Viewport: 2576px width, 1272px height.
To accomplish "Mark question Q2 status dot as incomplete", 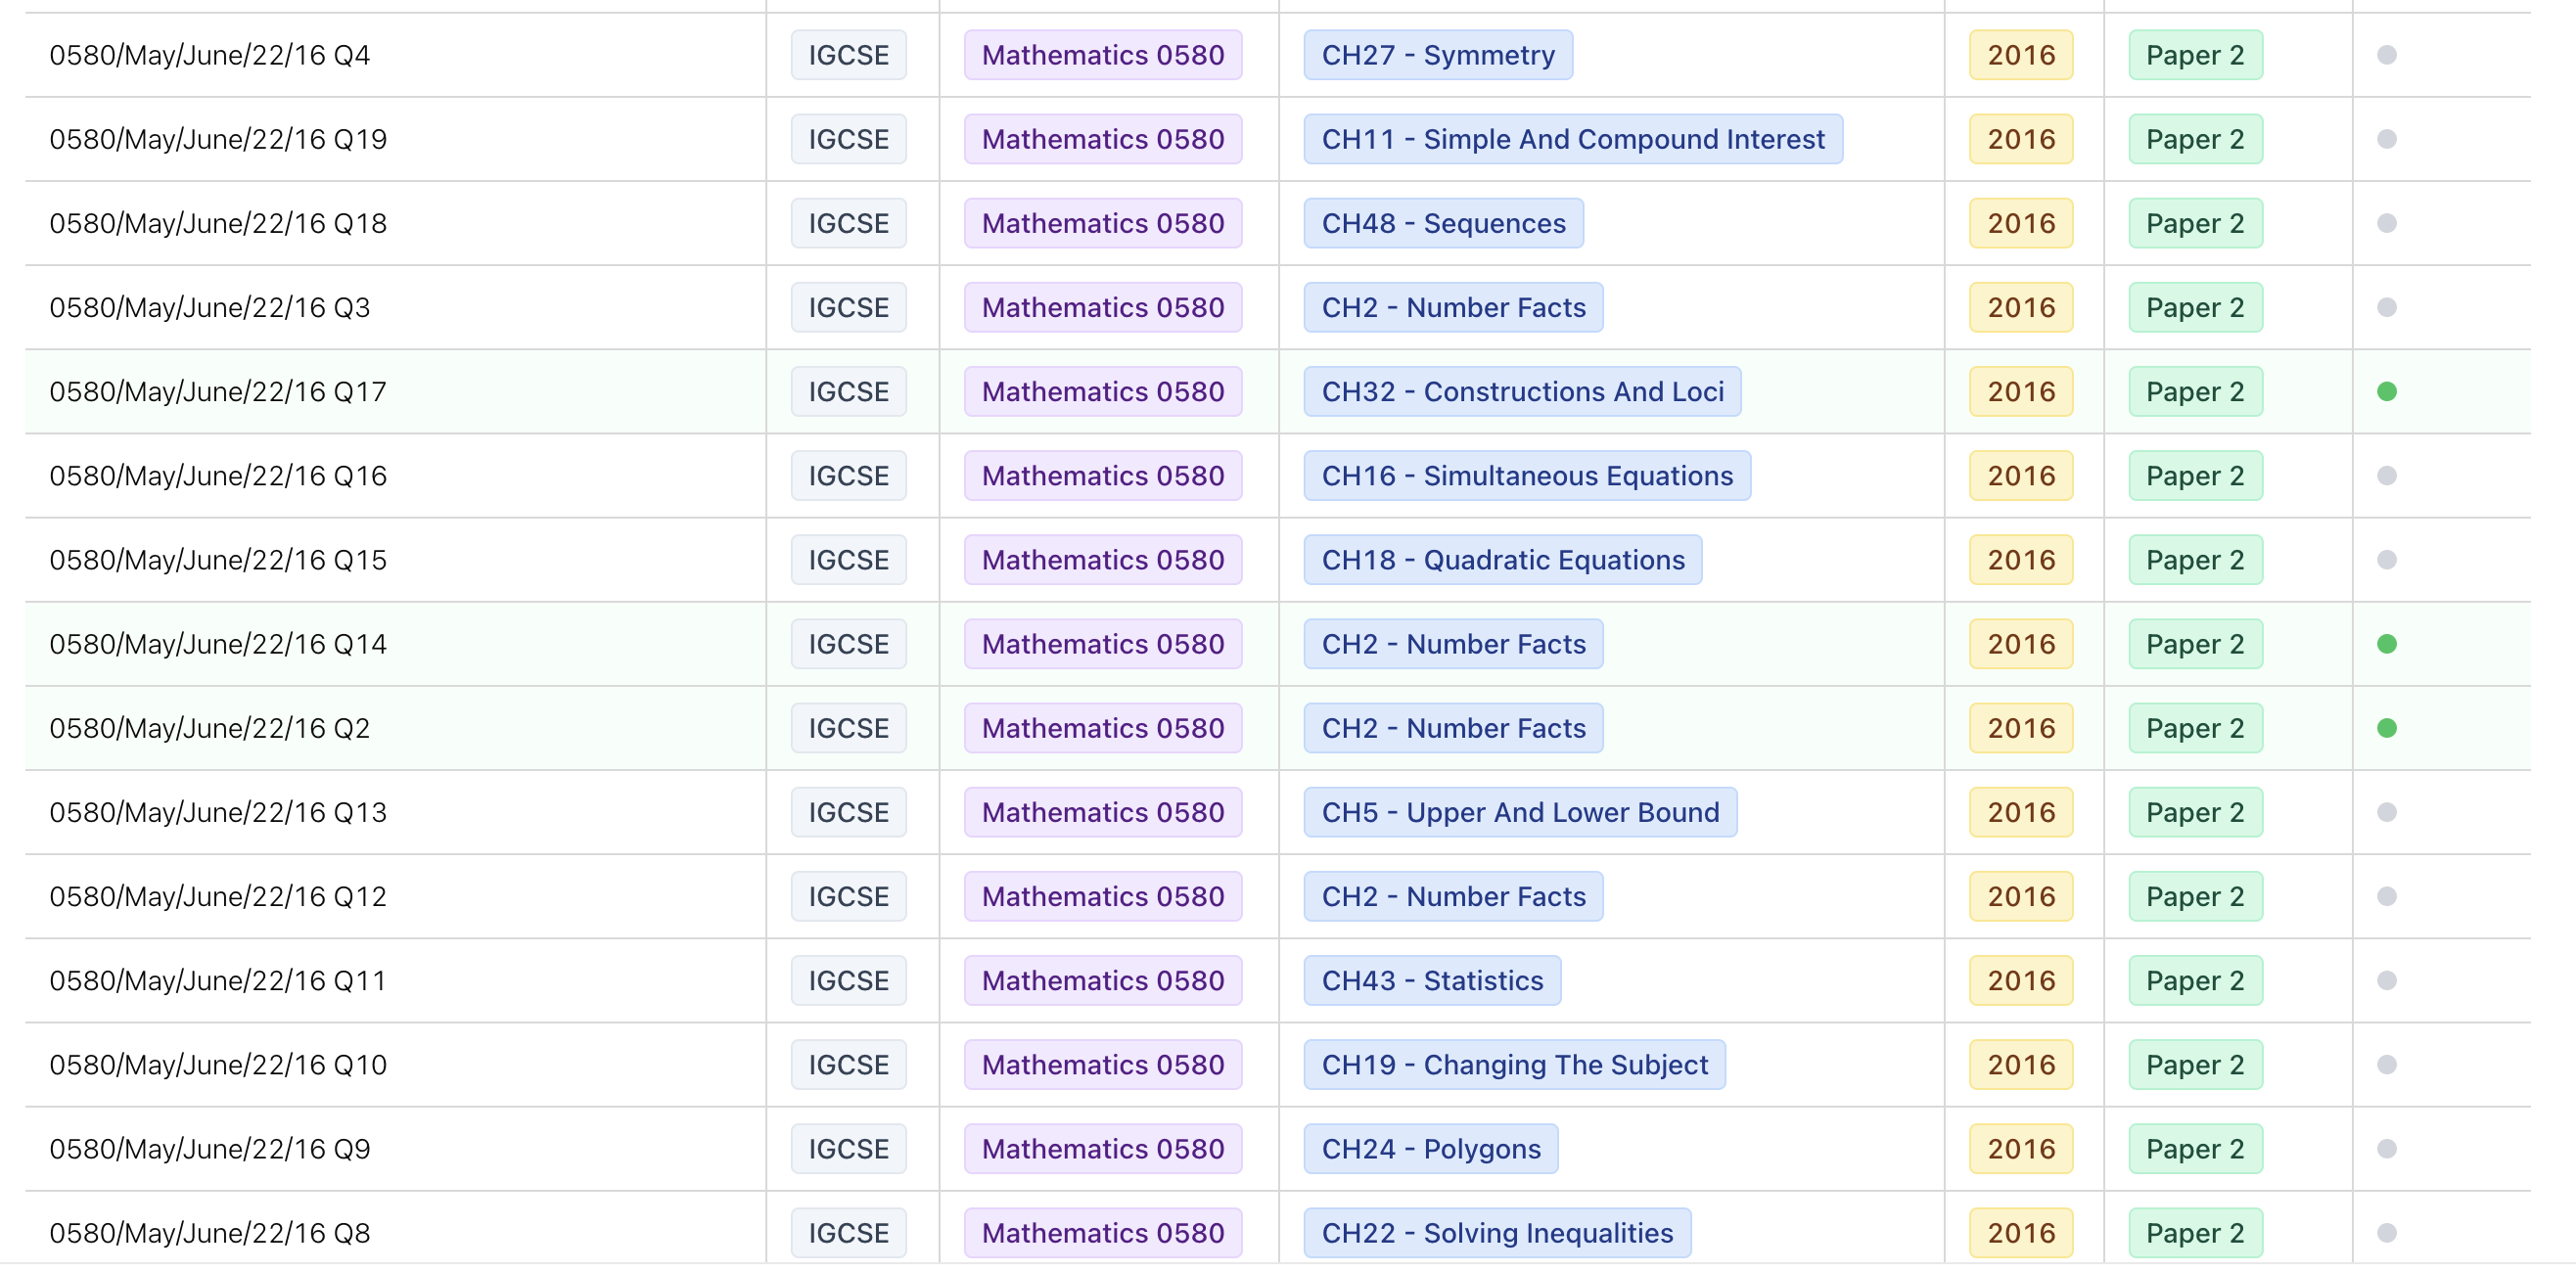I will click(x=2388, y=727).
